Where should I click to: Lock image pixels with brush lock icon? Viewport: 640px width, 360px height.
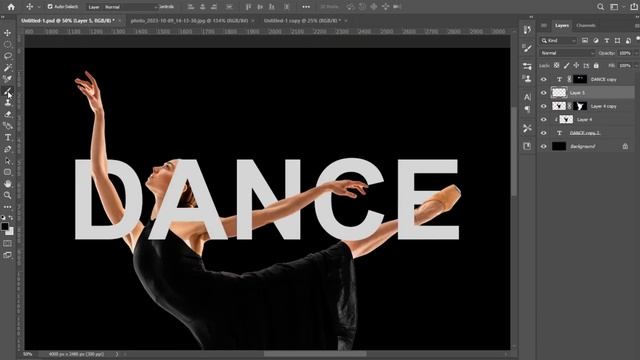567,65
